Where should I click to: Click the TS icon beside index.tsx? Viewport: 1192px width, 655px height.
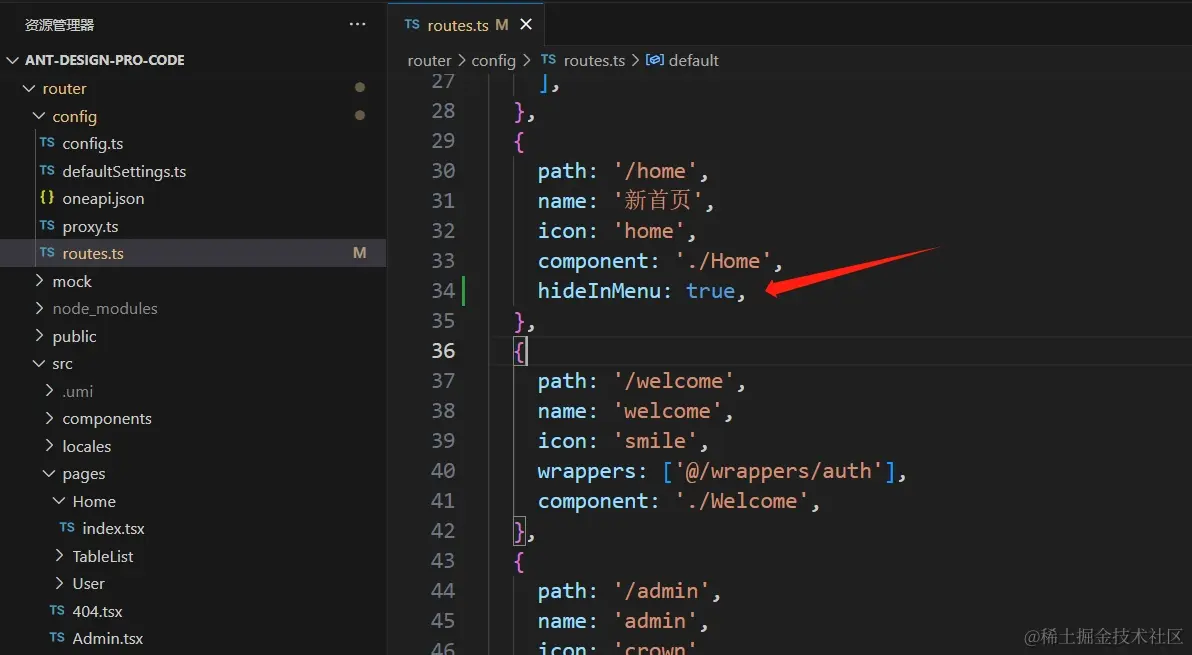point(67,527)
